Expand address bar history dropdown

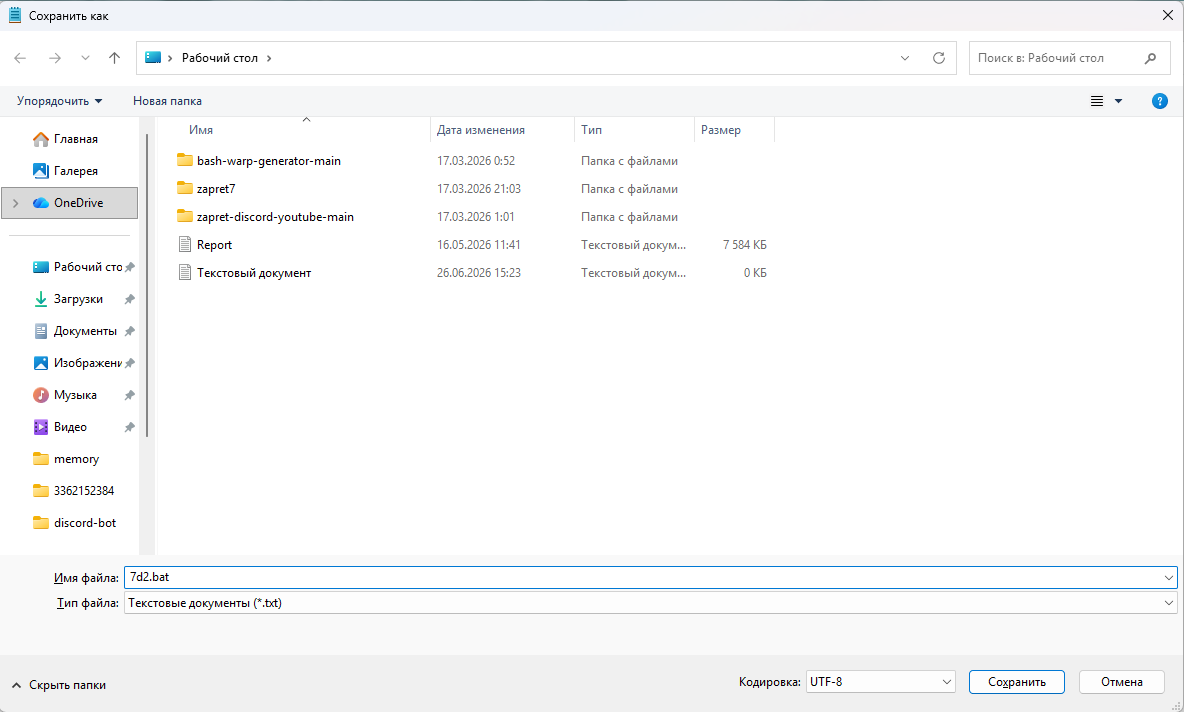(905, 58)
